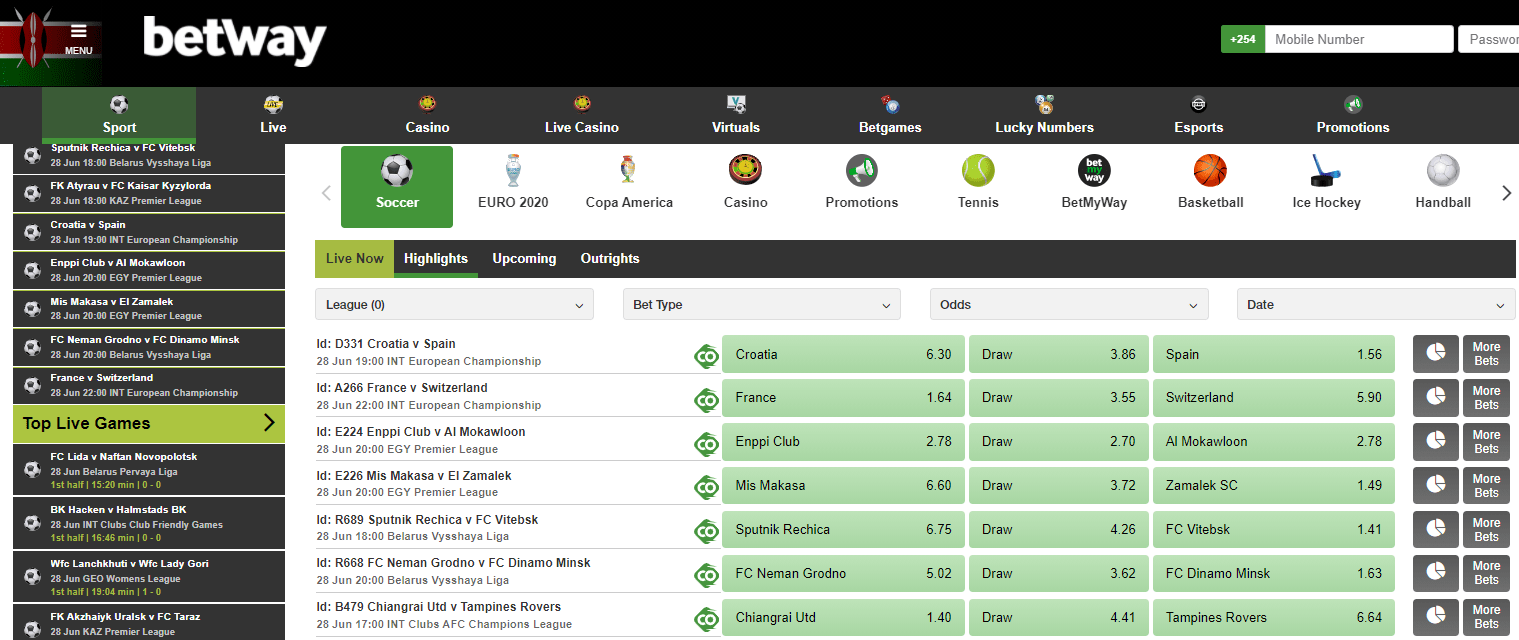
Task: Open the Casino tab in top navigation
Action: 427,114
